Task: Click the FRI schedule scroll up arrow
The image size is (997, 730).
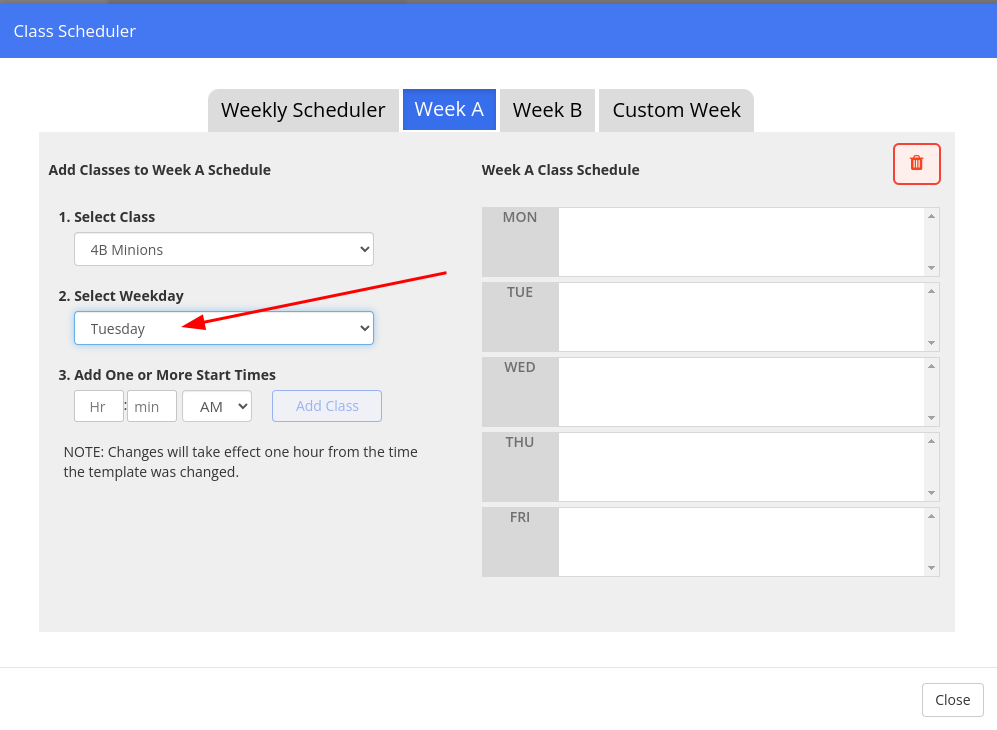Action: (x=932, y=516)
